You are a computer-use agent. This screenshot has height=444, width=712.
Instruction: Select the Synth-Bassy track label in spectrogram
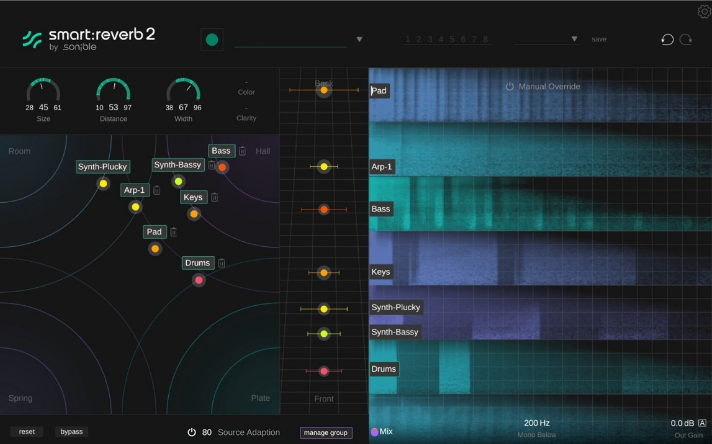pyautogui.click(x=395, y=332)
